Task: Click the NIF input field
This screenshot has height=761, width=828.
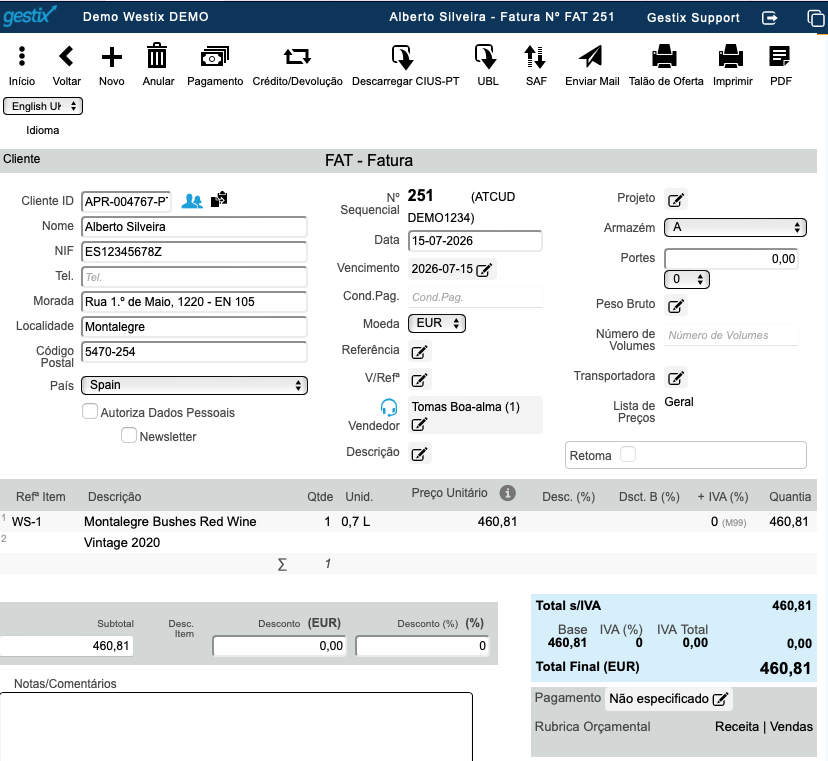Action: pos(194,252)
